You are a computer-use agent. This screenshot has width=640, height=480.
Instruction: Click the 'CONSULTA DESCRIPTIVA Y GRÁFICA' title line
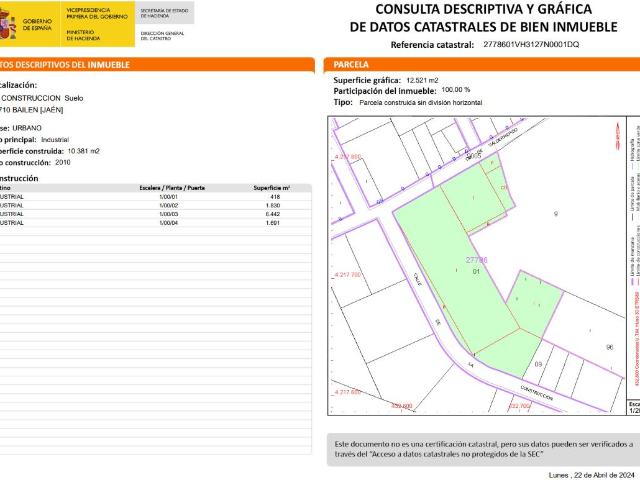click(483, 9)
